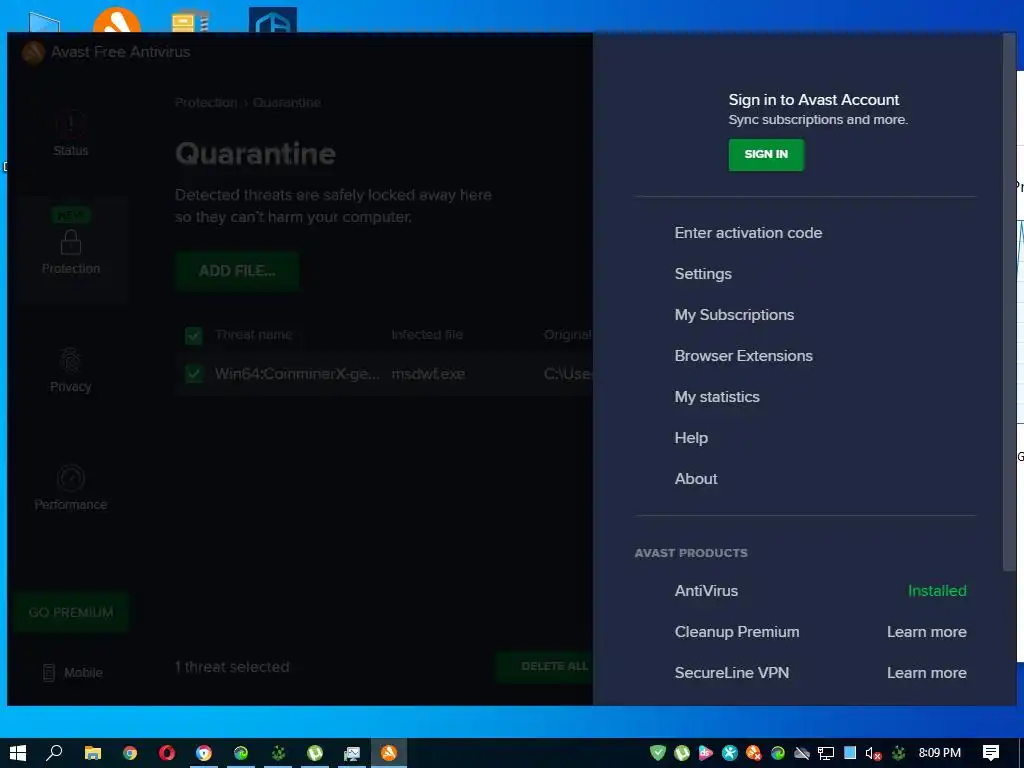Open the Help menu entry

tap(691, 438)
